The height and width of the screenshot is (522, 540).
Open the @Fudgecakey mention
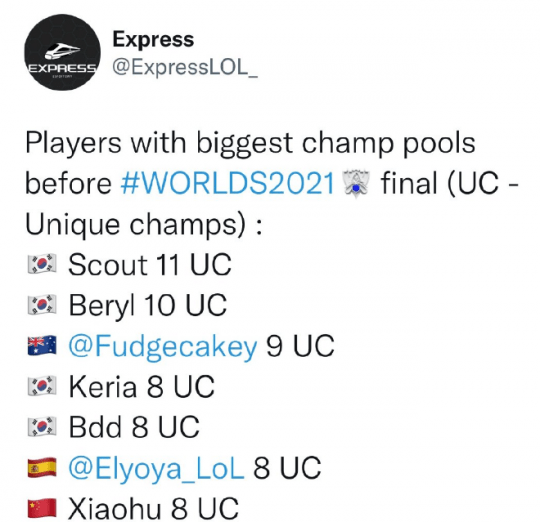click(x=163, y=346)
